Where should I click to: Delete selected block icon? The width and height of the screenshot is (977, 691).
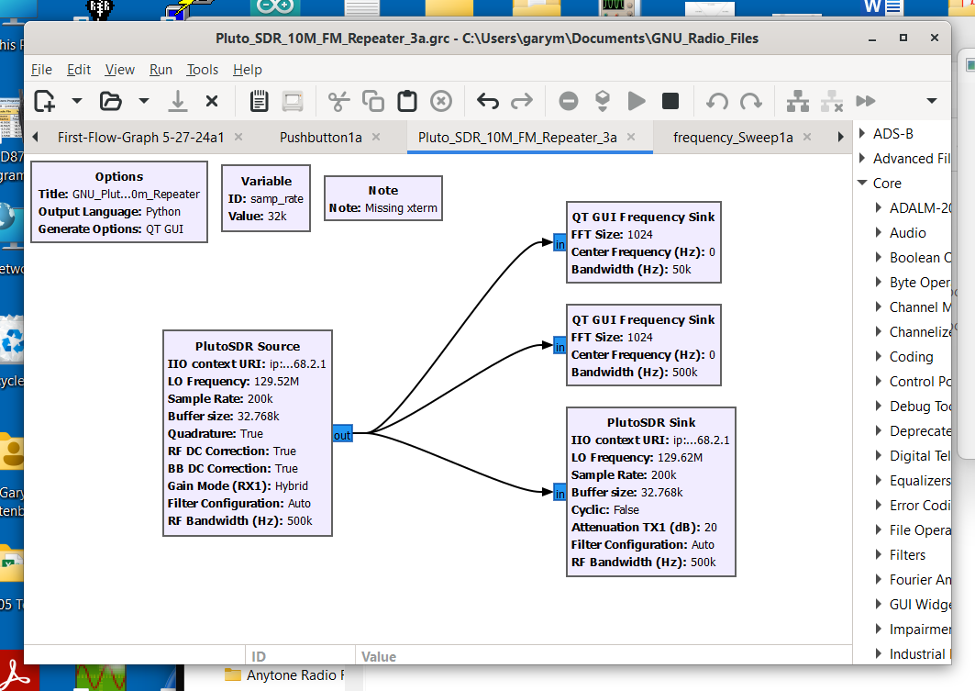(441, 101)
